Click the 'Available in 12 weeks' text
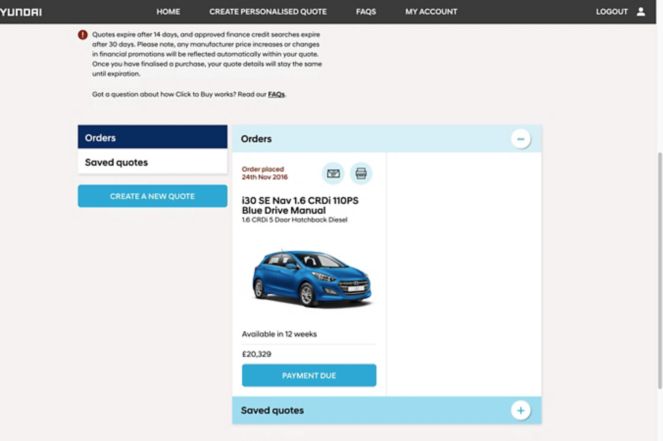Image resolution: width=663 pixels, height=441 pixels. [279, 334]
